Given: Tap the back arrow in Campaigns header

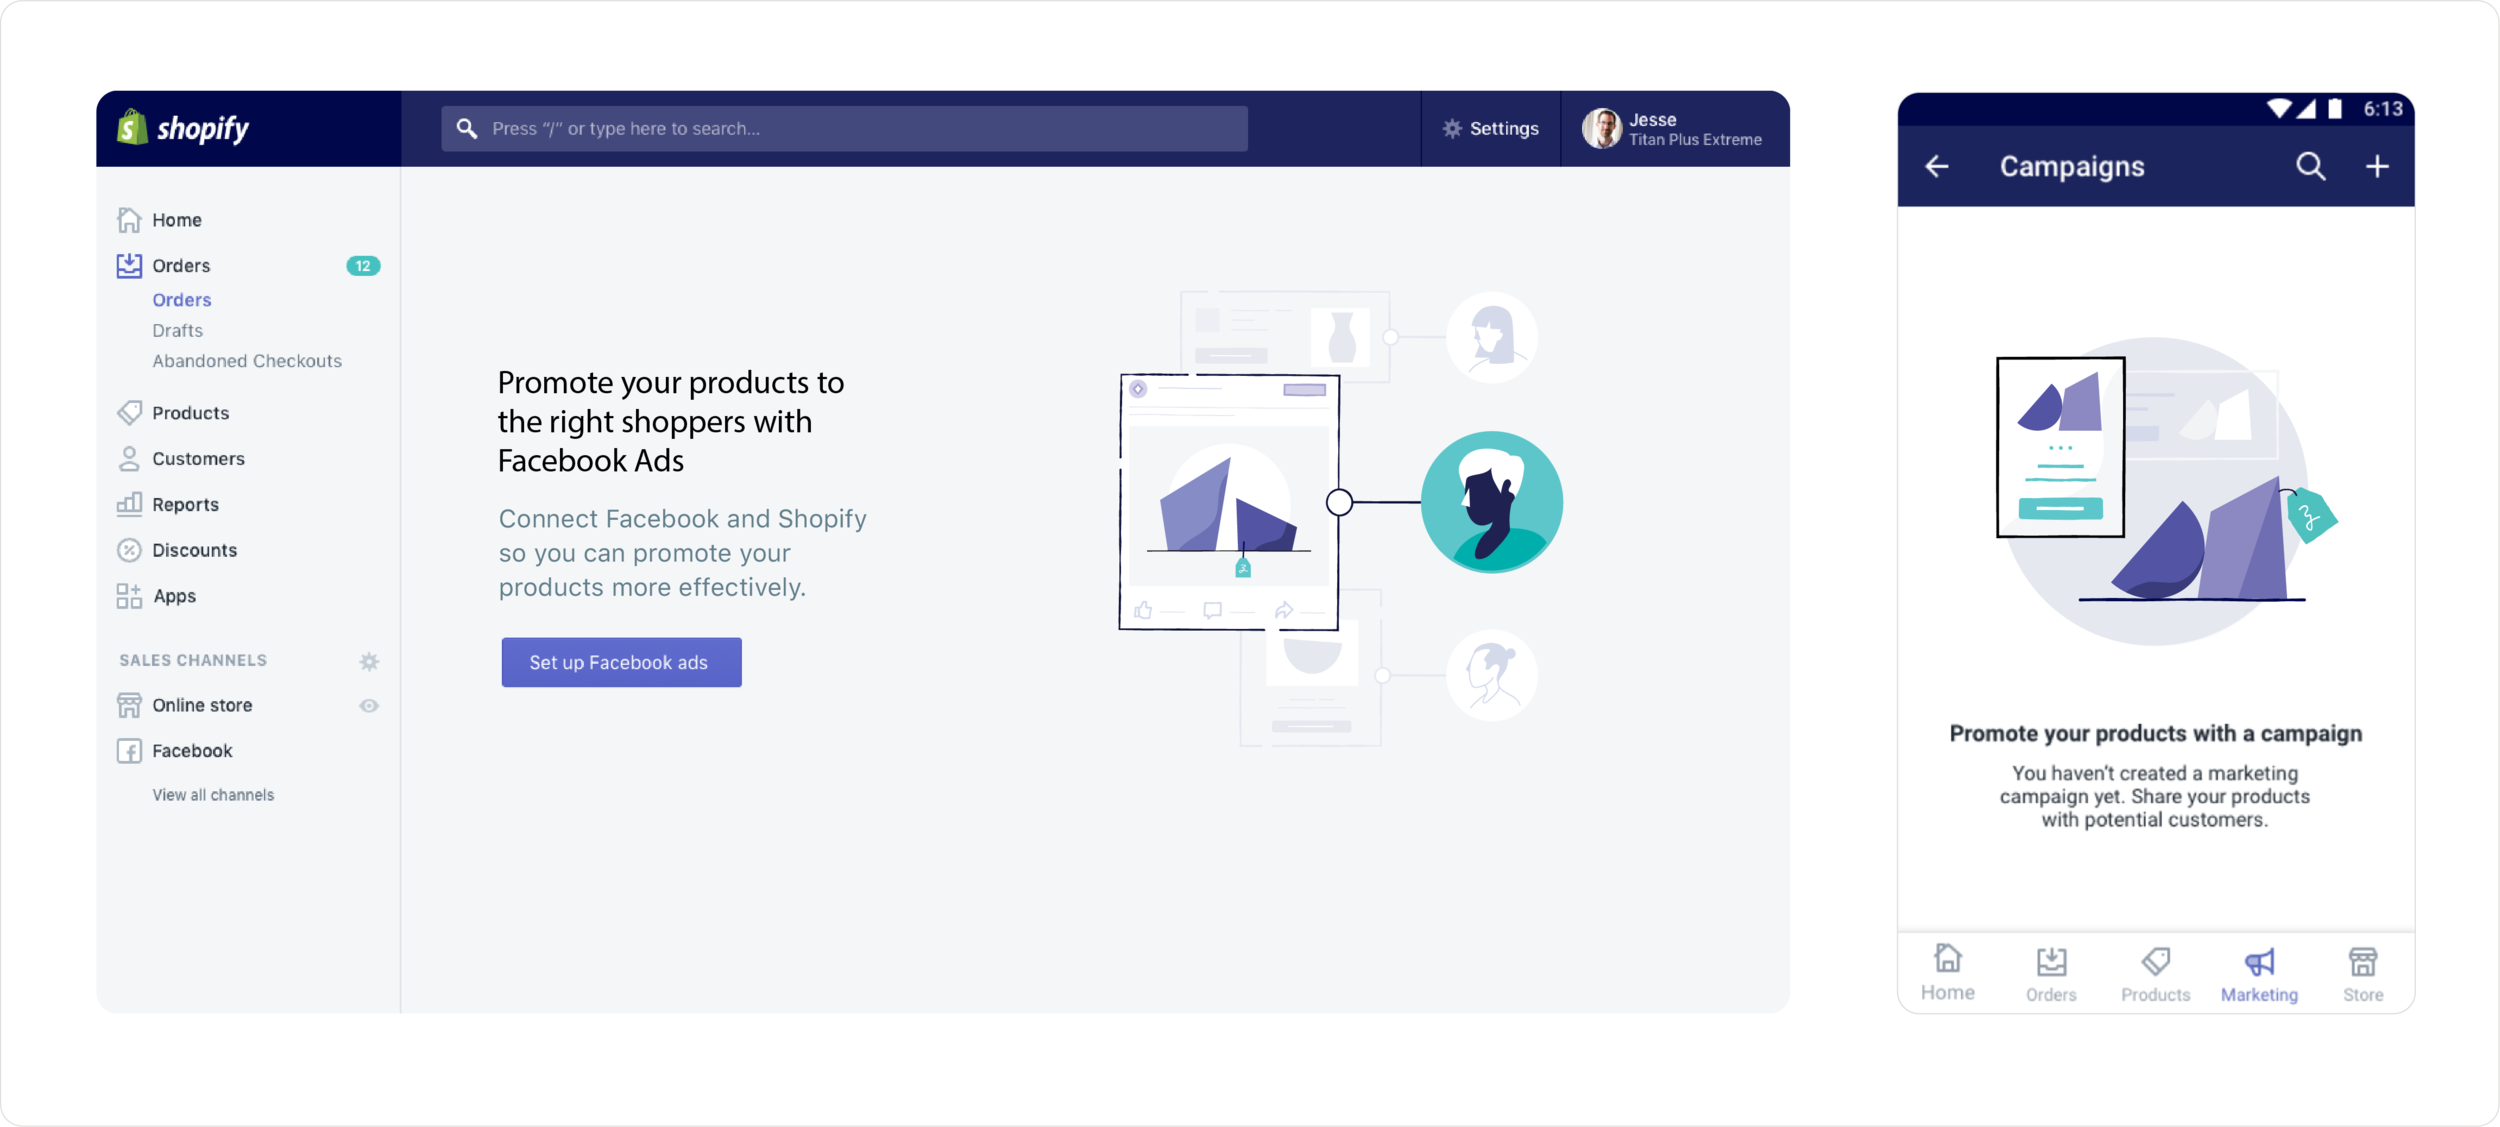Looking at the screenshot, I should point(1937,166).
